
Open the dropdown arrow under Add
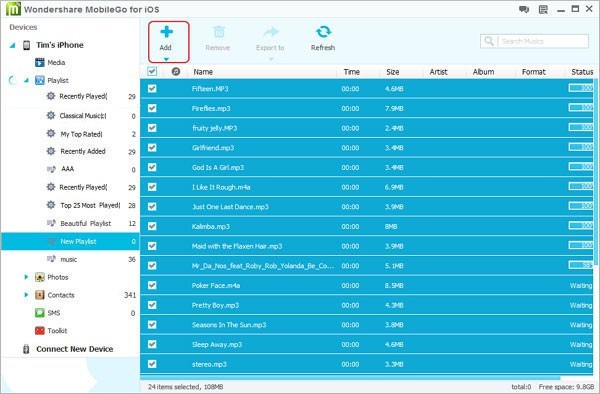tap(166, 59)
